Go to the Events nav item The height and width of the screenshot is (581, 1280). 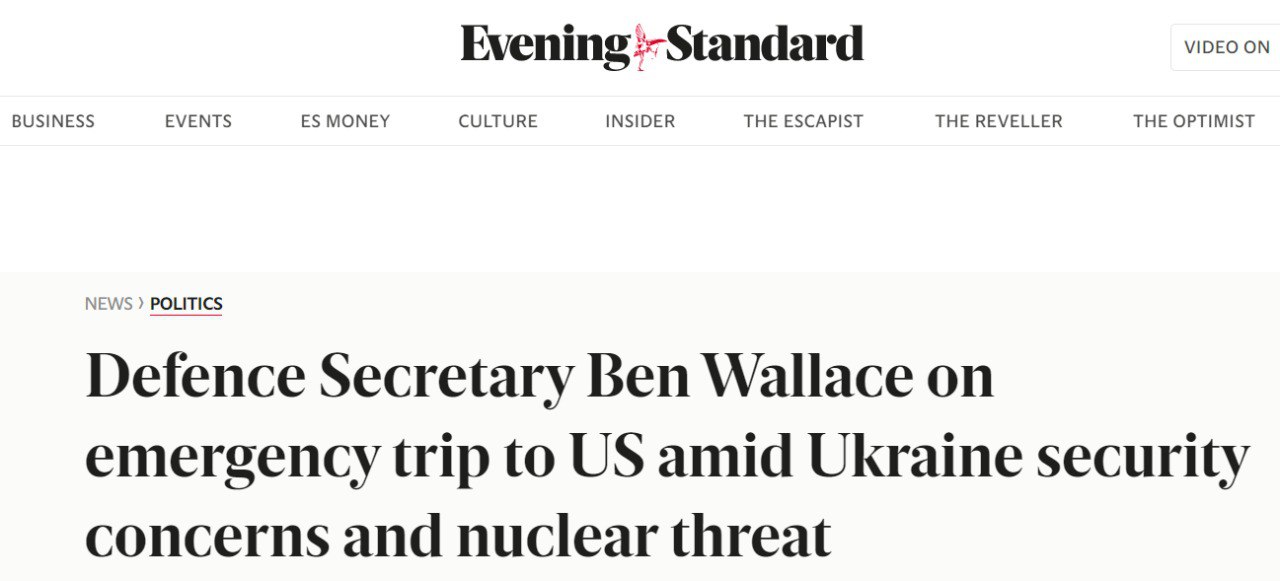coord(198,121)
